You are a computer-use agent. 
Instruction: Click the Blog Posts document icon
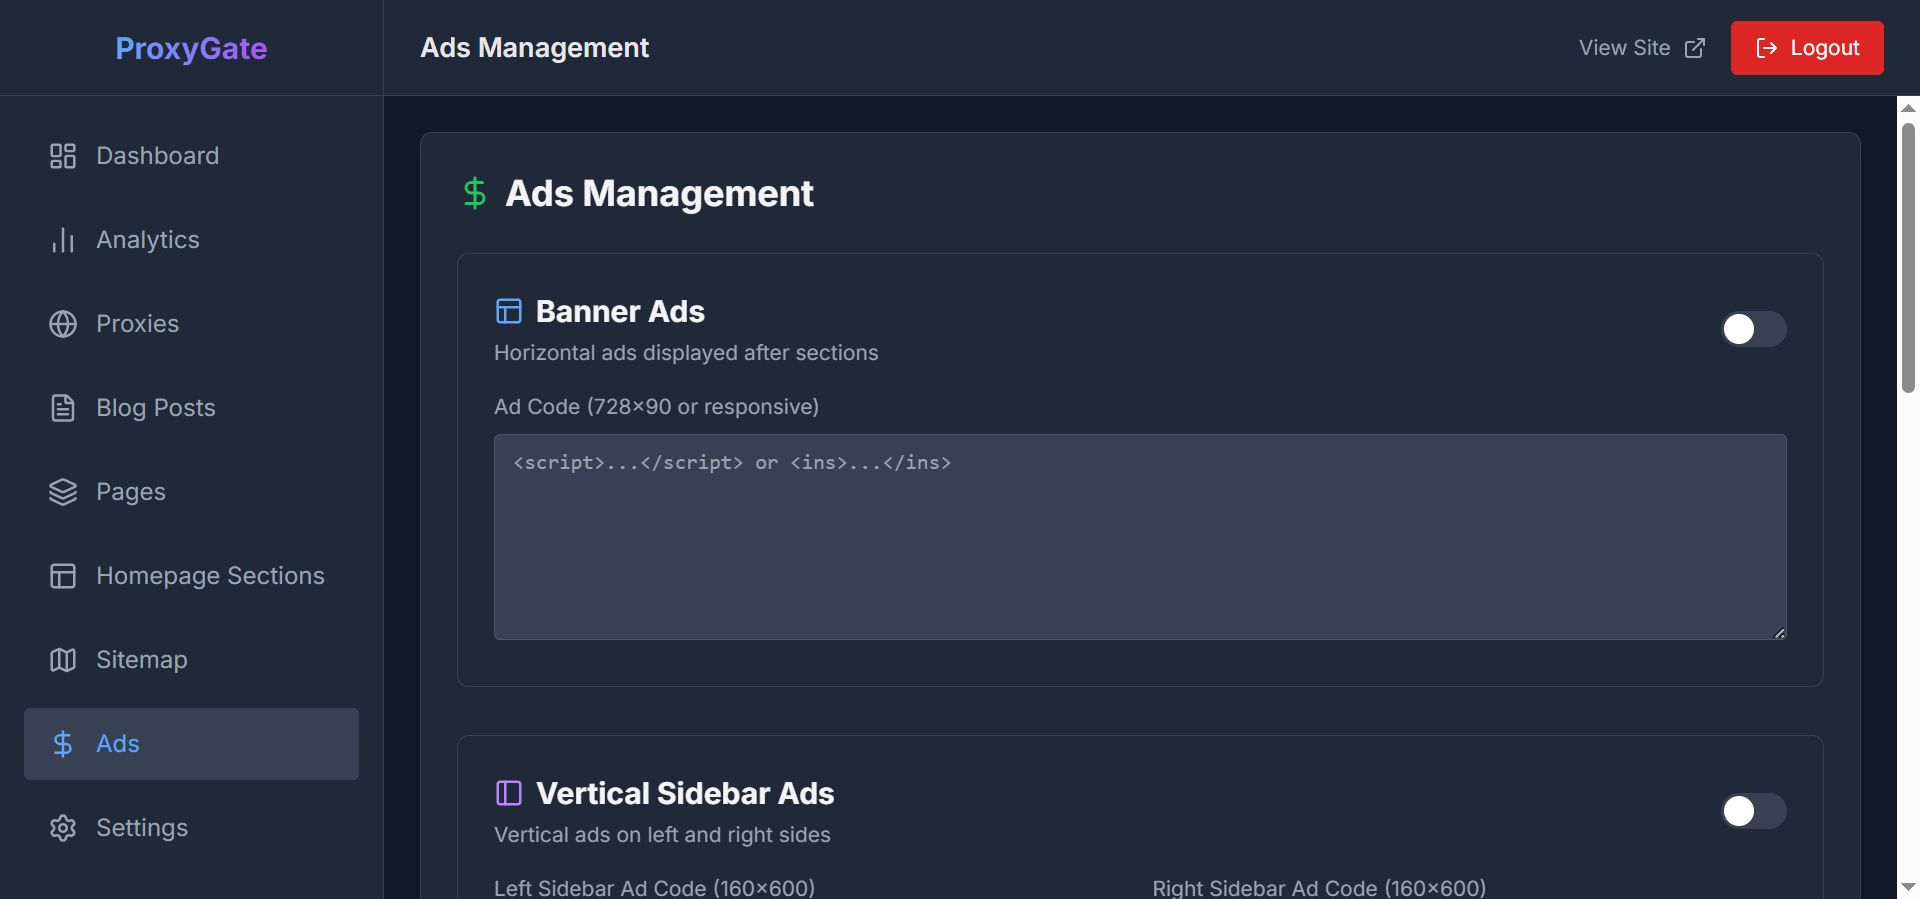[x=63, y=408]
